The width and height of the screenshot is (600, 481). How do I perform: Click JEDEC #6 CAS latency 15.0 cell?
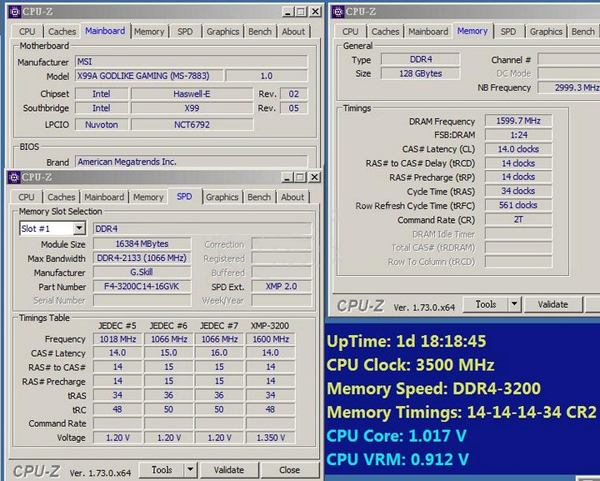169,353
